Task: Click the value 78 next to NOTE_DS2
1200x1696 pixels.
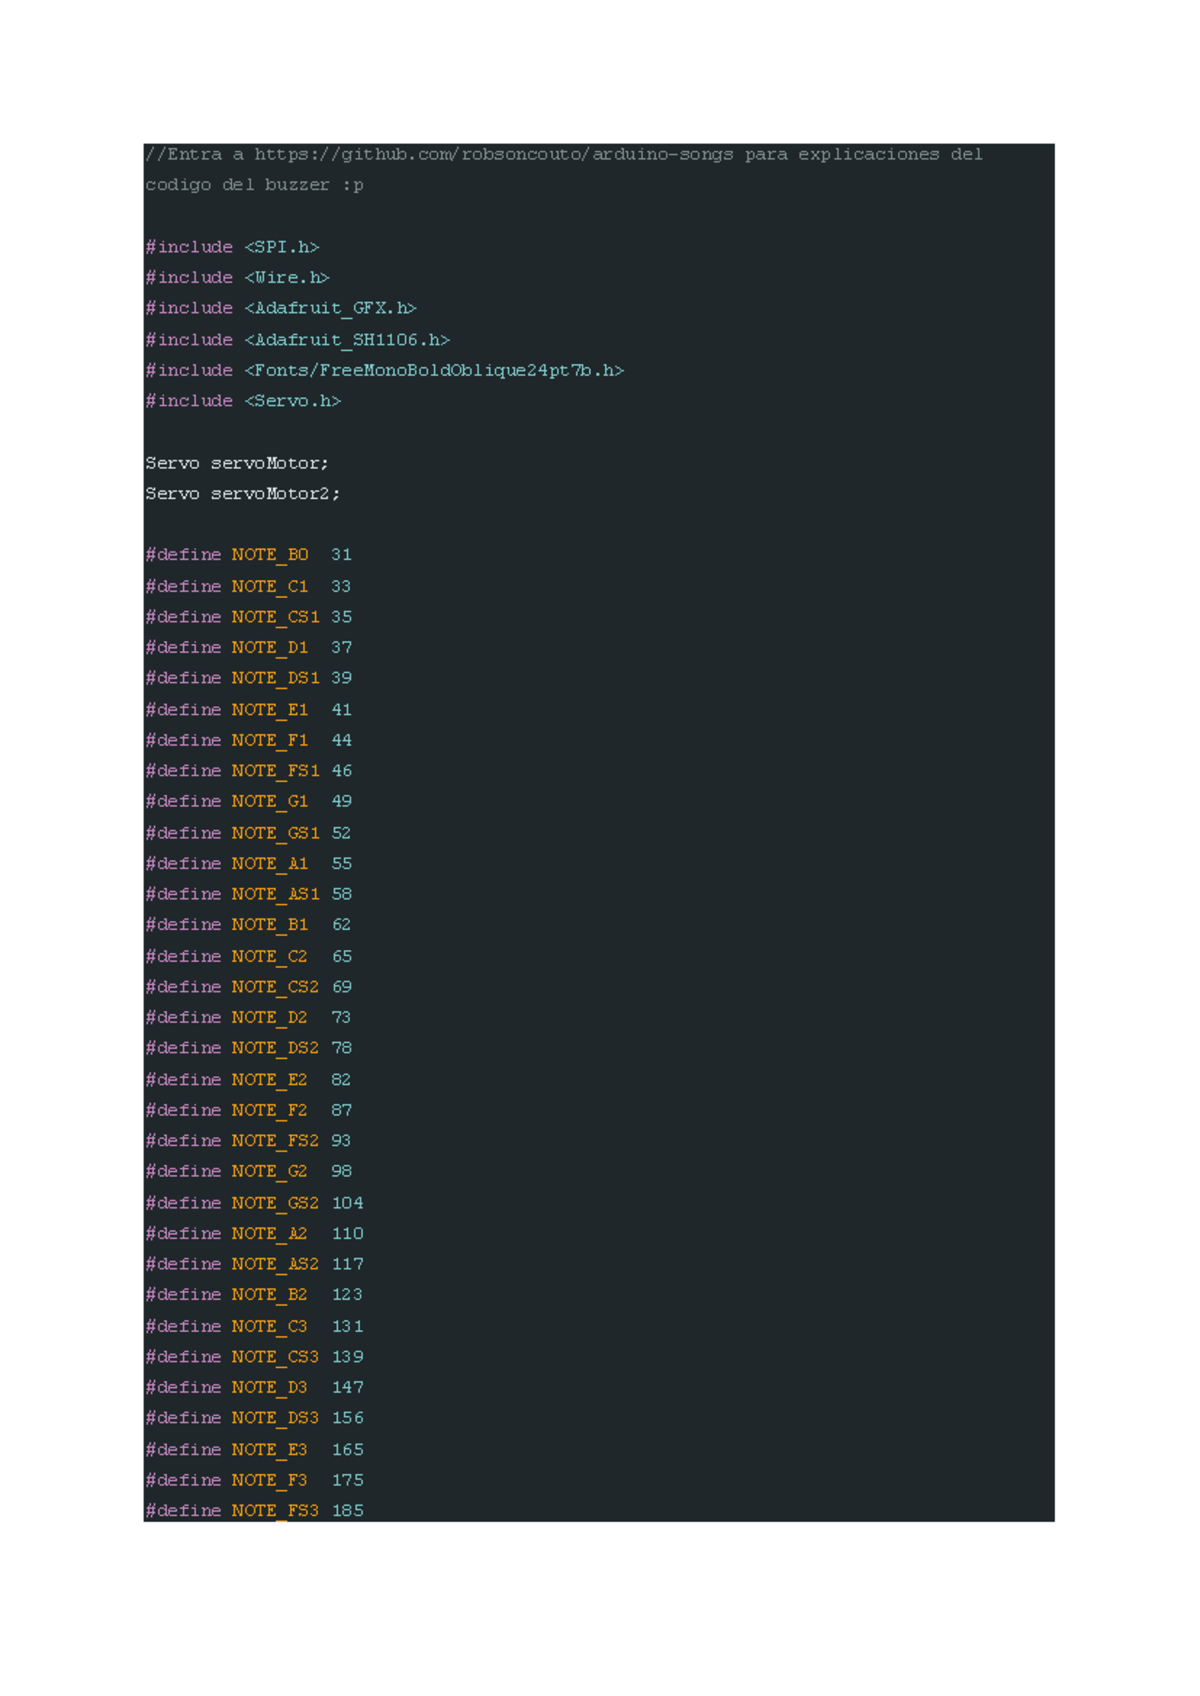Action: (x=341, y=1048)
